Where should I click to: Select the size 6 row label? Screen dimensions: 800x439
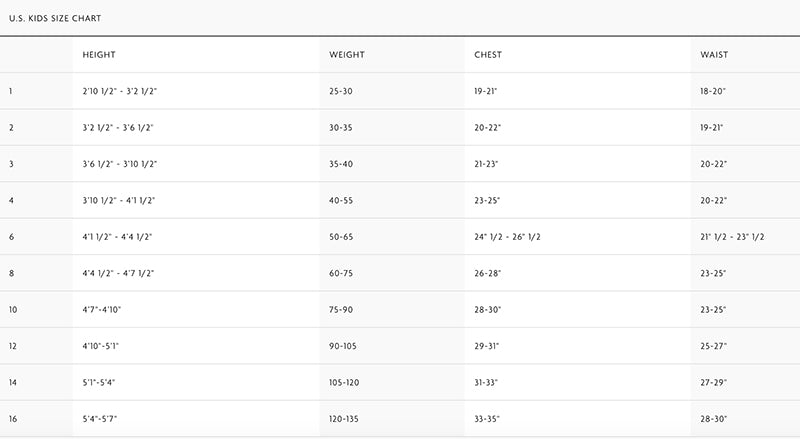coord(11,236)
